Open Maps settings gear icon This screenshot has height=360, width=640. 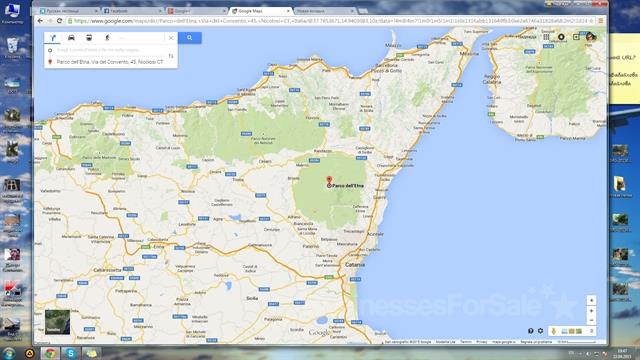pyautogui.click(x=540, y=331)
